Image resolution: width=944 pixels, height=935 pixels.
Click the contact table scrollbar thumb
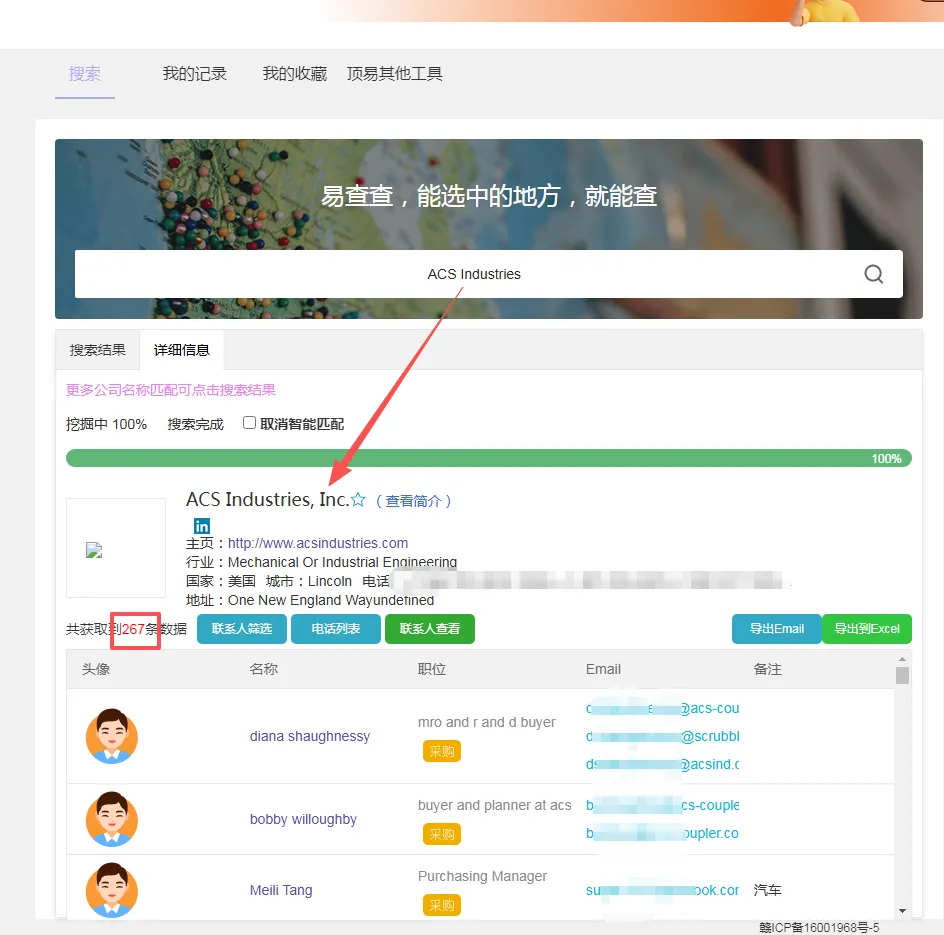902,676
